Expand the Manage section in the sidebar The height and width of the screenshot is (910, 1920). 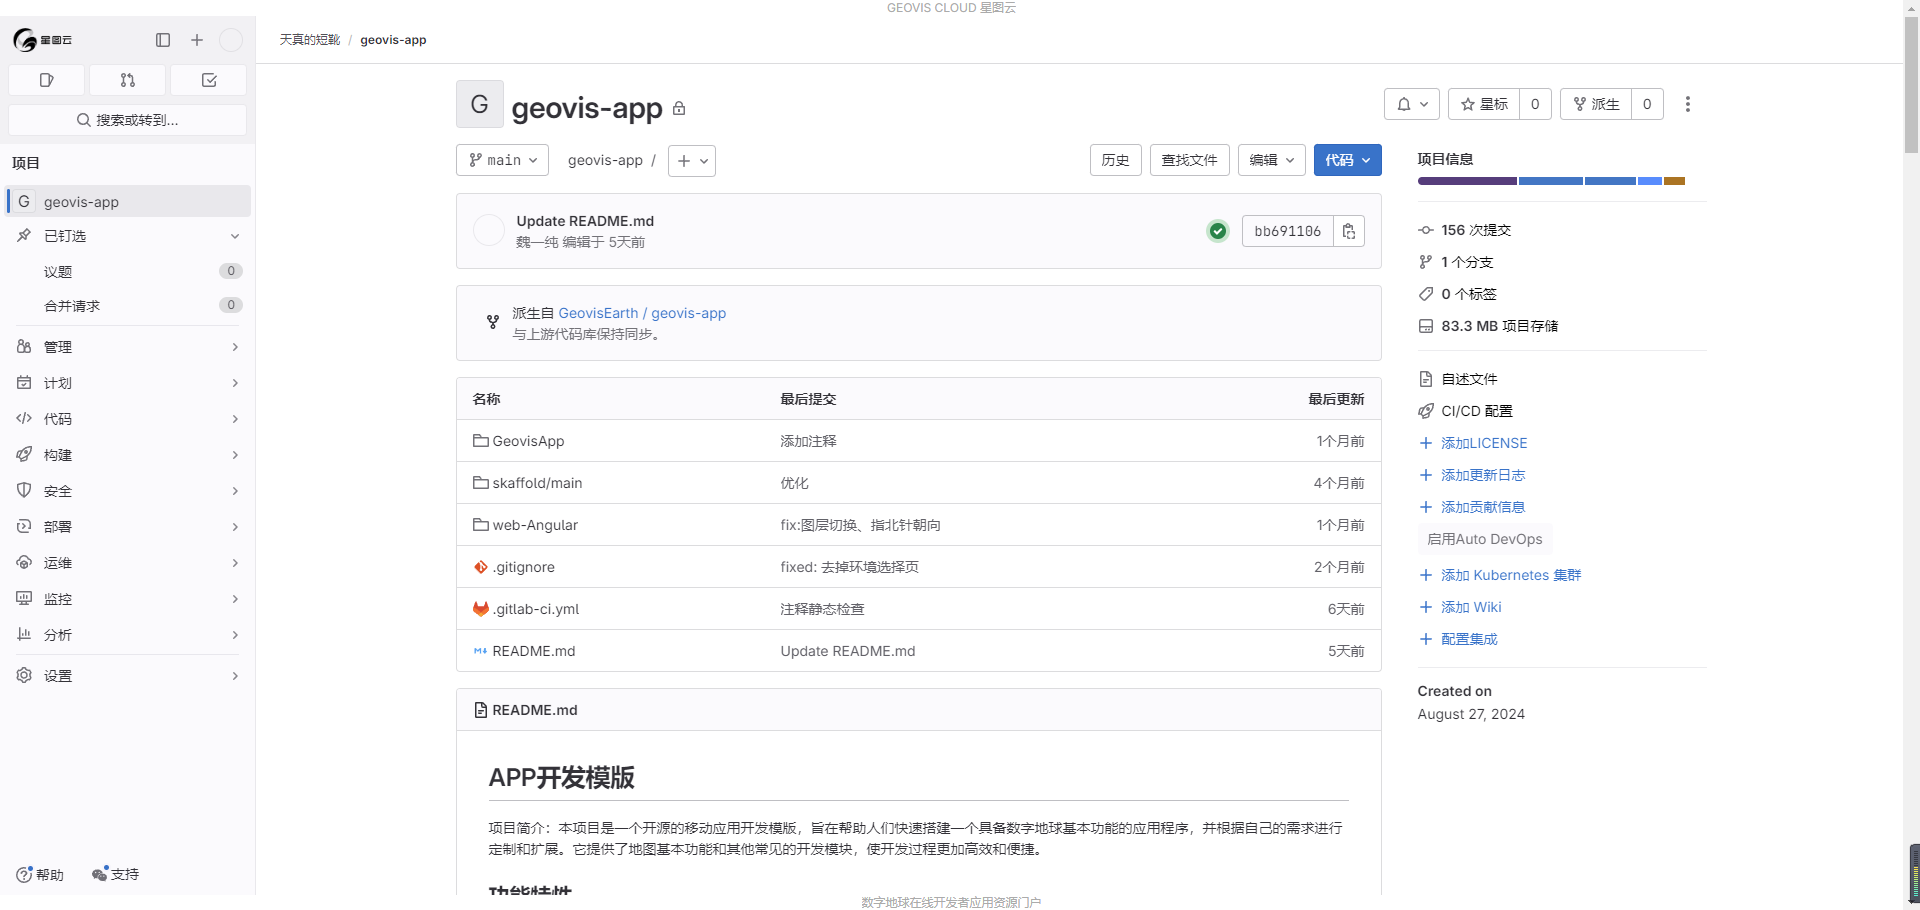127,347
